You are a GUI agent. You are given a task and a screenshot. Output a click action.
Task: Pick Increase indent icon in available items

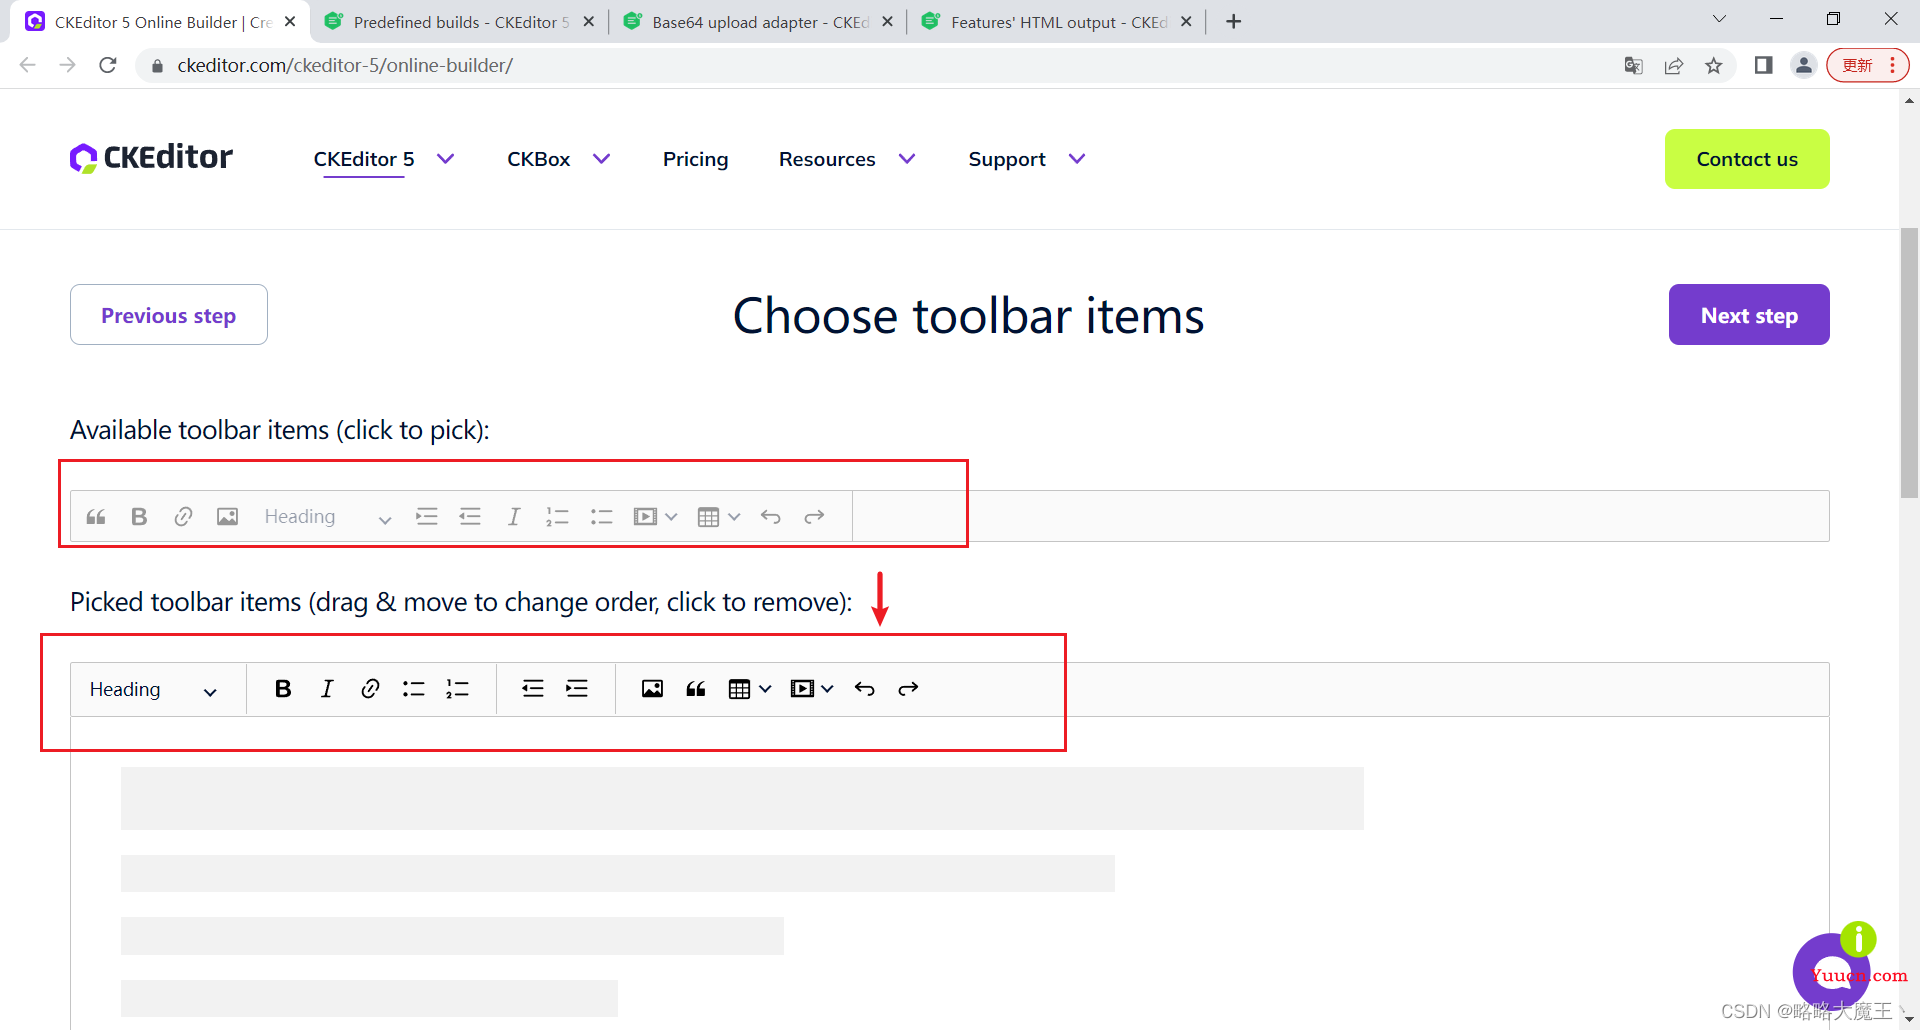427,517
